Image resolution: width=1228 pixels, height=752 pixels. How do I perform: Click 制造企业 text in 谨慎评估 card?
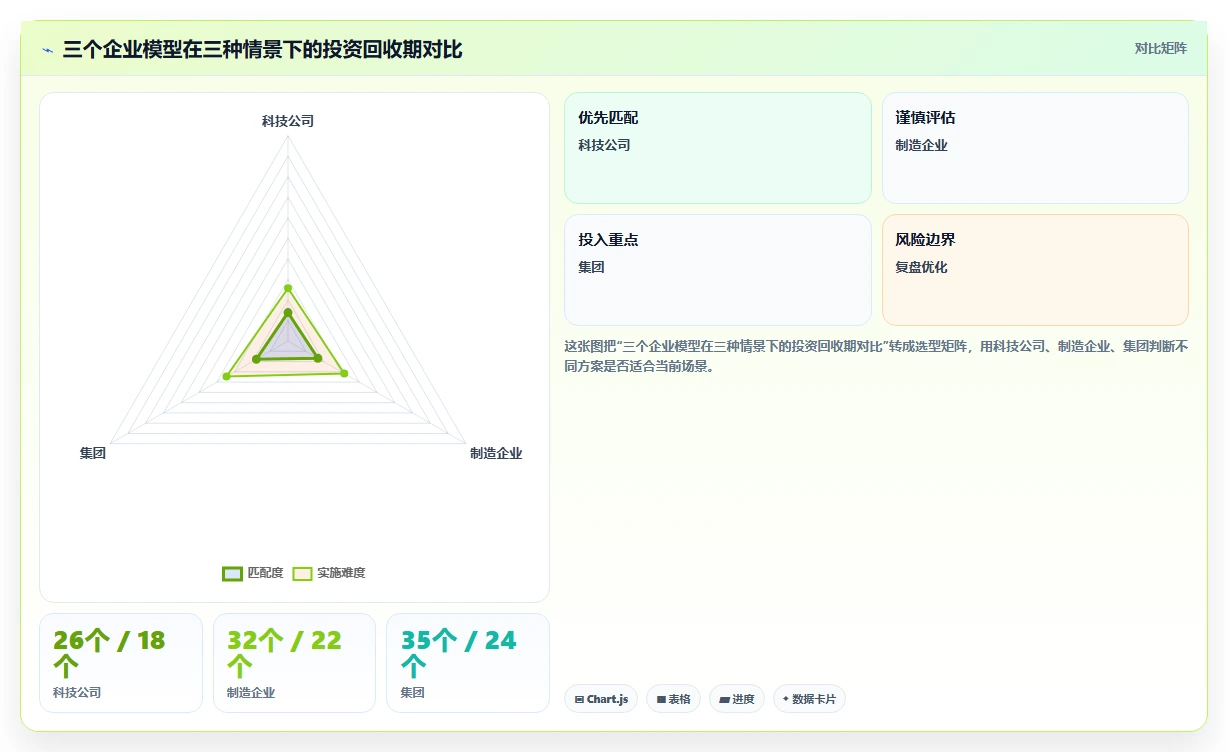(921, 145)
